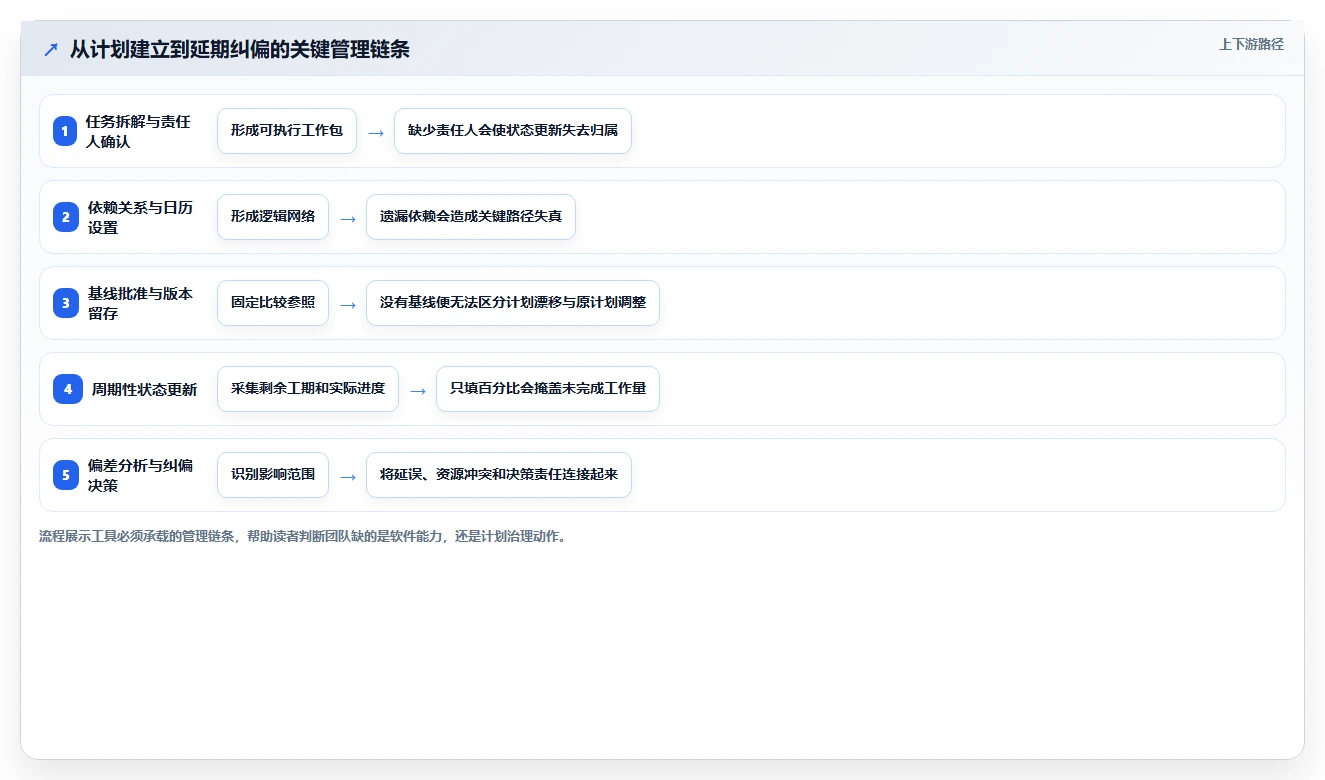The image size is (1325, 780).
Task: Select the step 5 number badge
Action: [65, 475]
